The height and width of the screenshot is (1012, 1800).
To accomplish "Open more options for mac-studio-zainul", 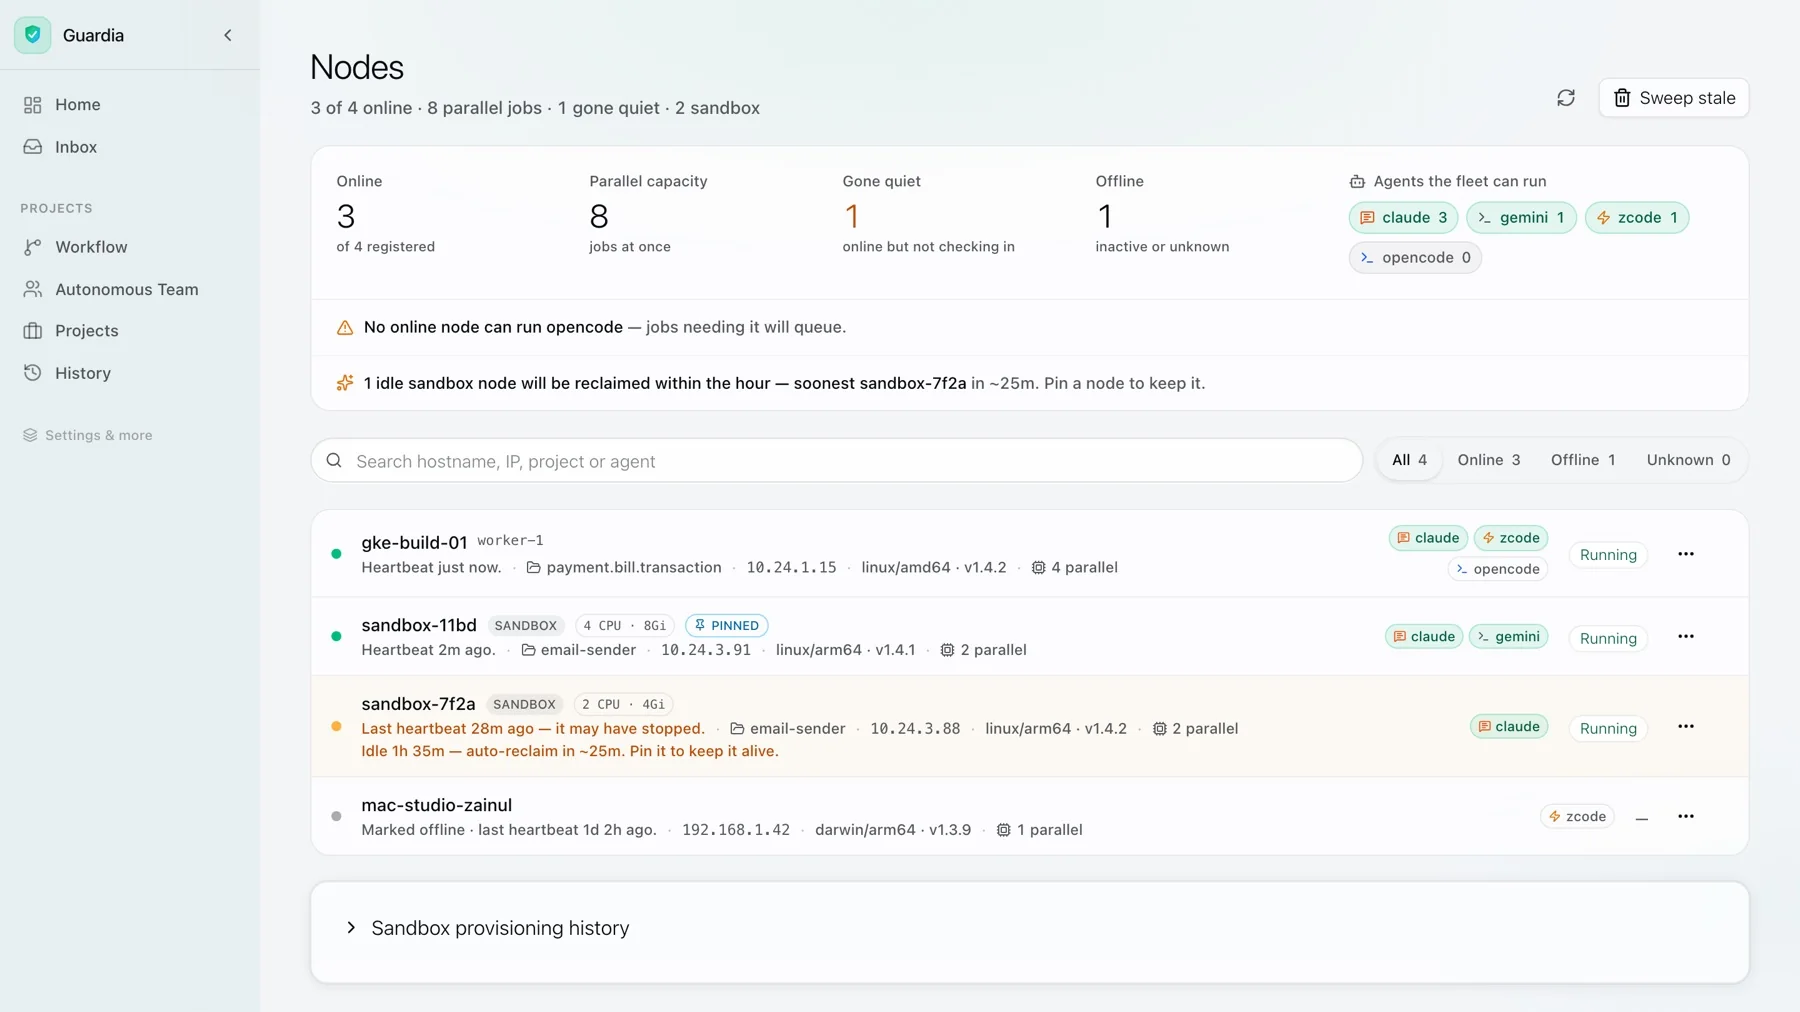I will 1686,817.
